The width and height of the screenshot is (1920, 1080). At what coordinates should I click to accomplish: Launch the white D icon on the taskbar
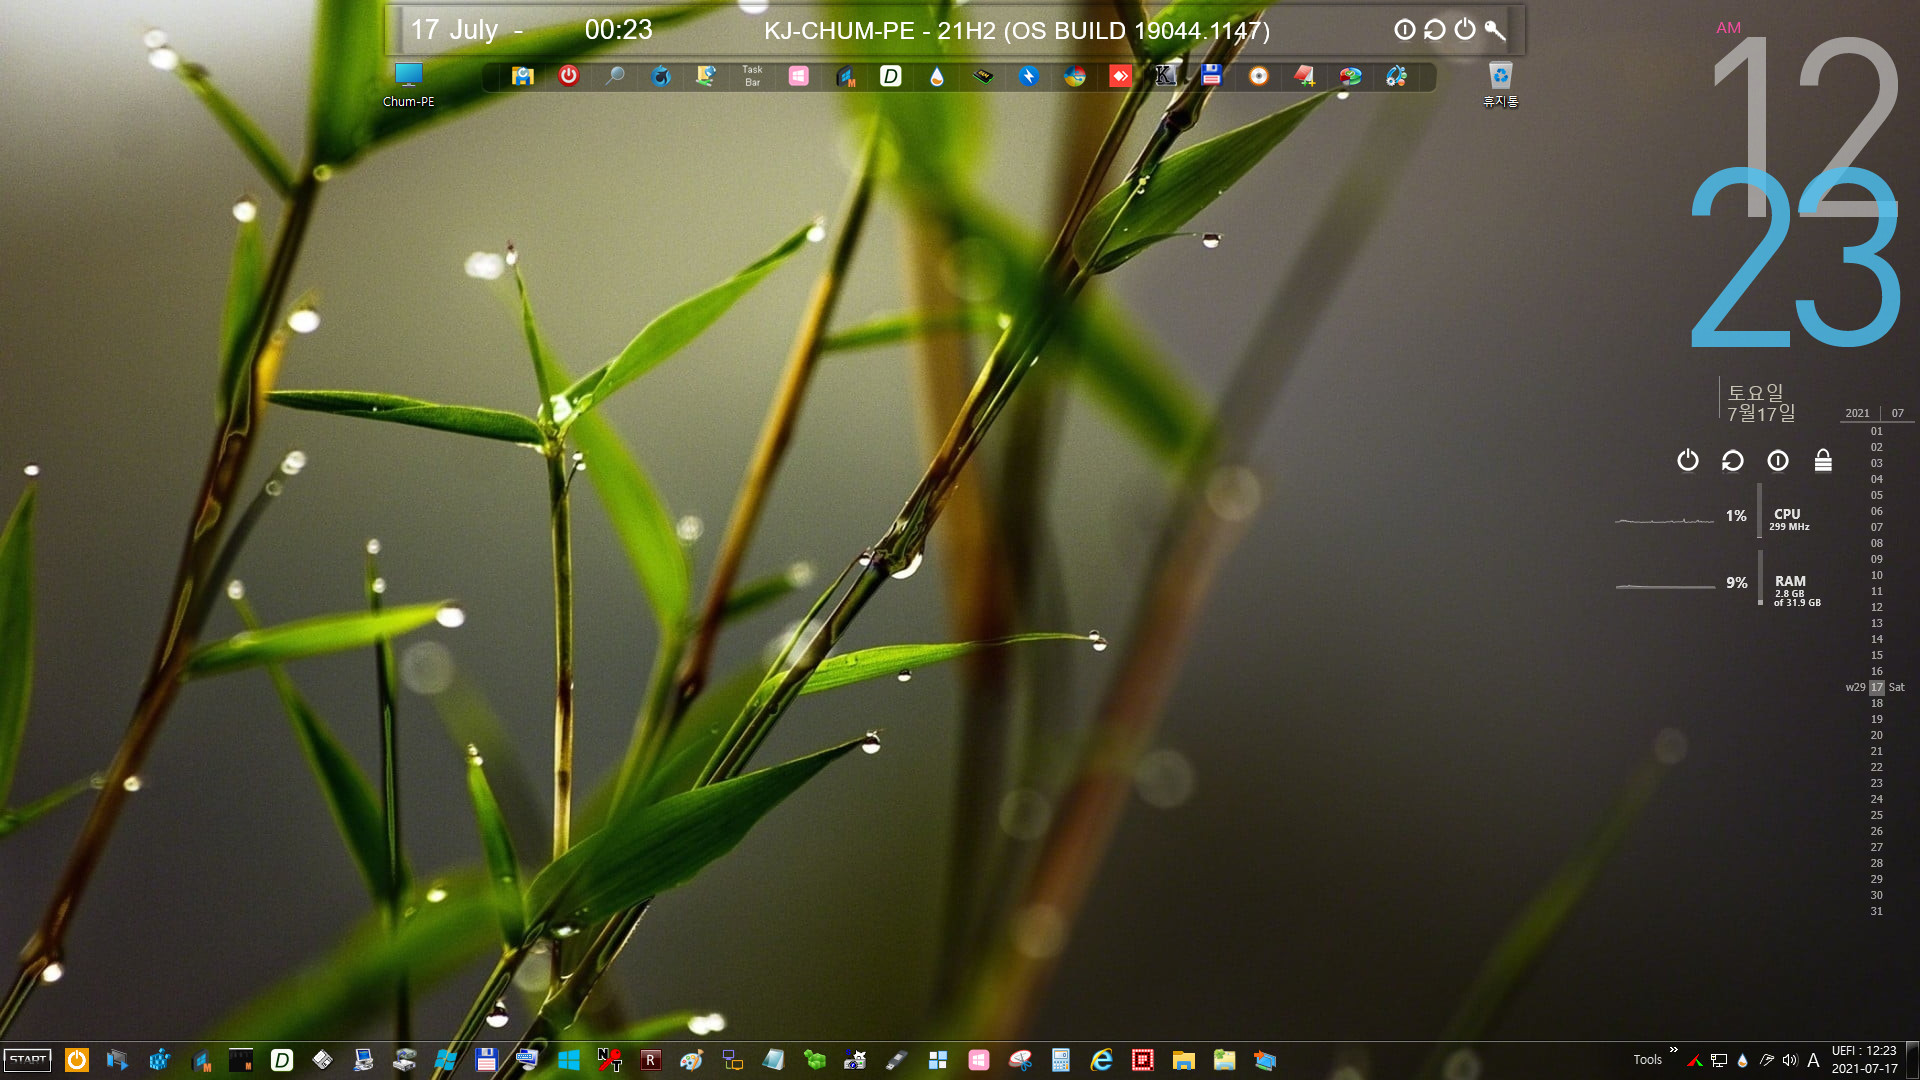pos(282,1060)
